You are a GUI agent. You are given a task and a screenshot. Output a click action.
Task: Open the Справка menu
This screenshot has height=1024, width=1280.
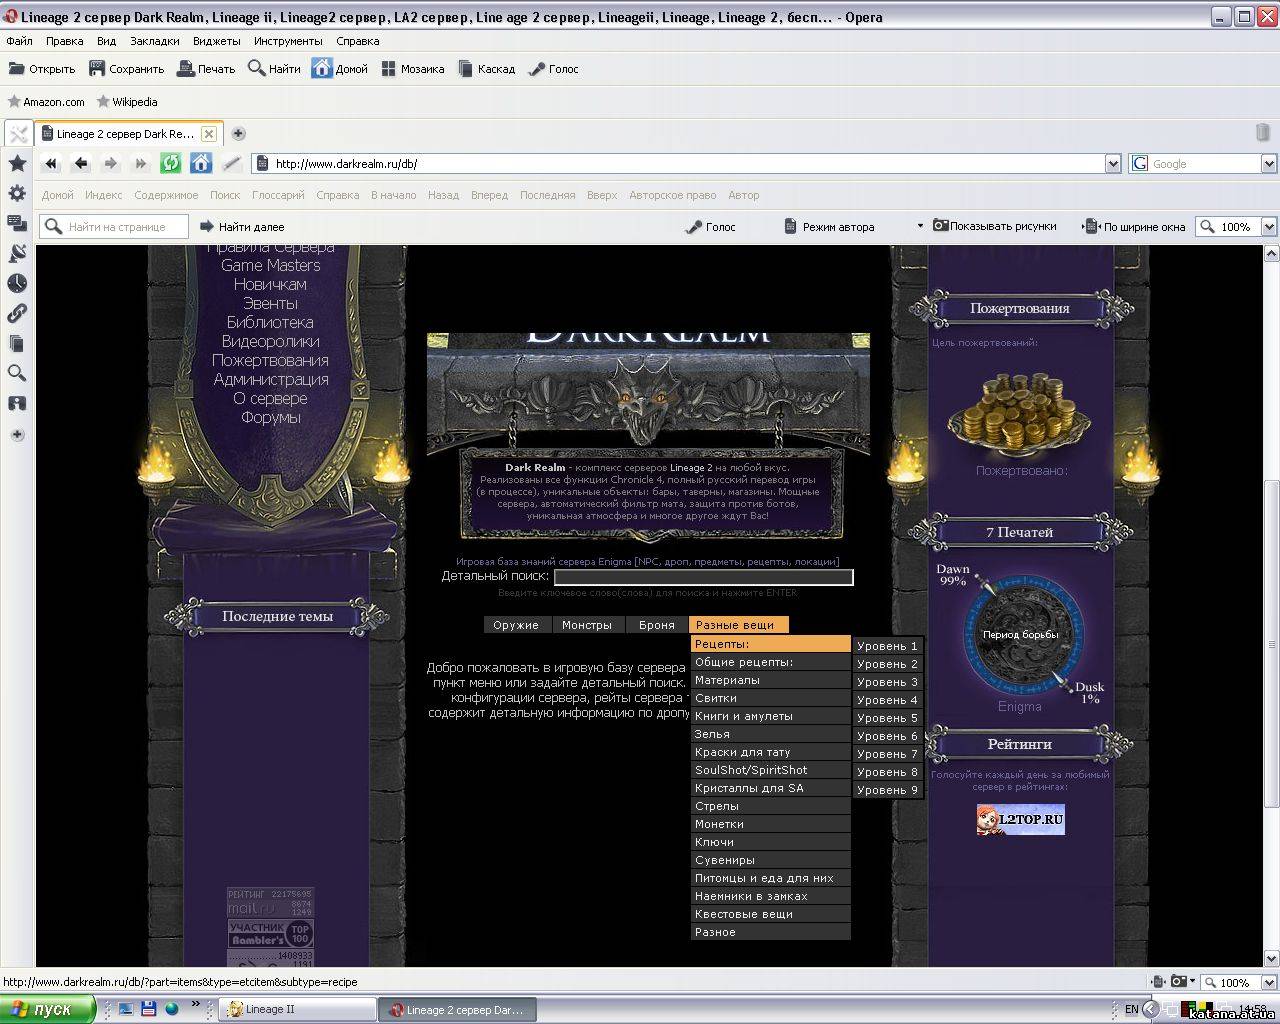358,41
